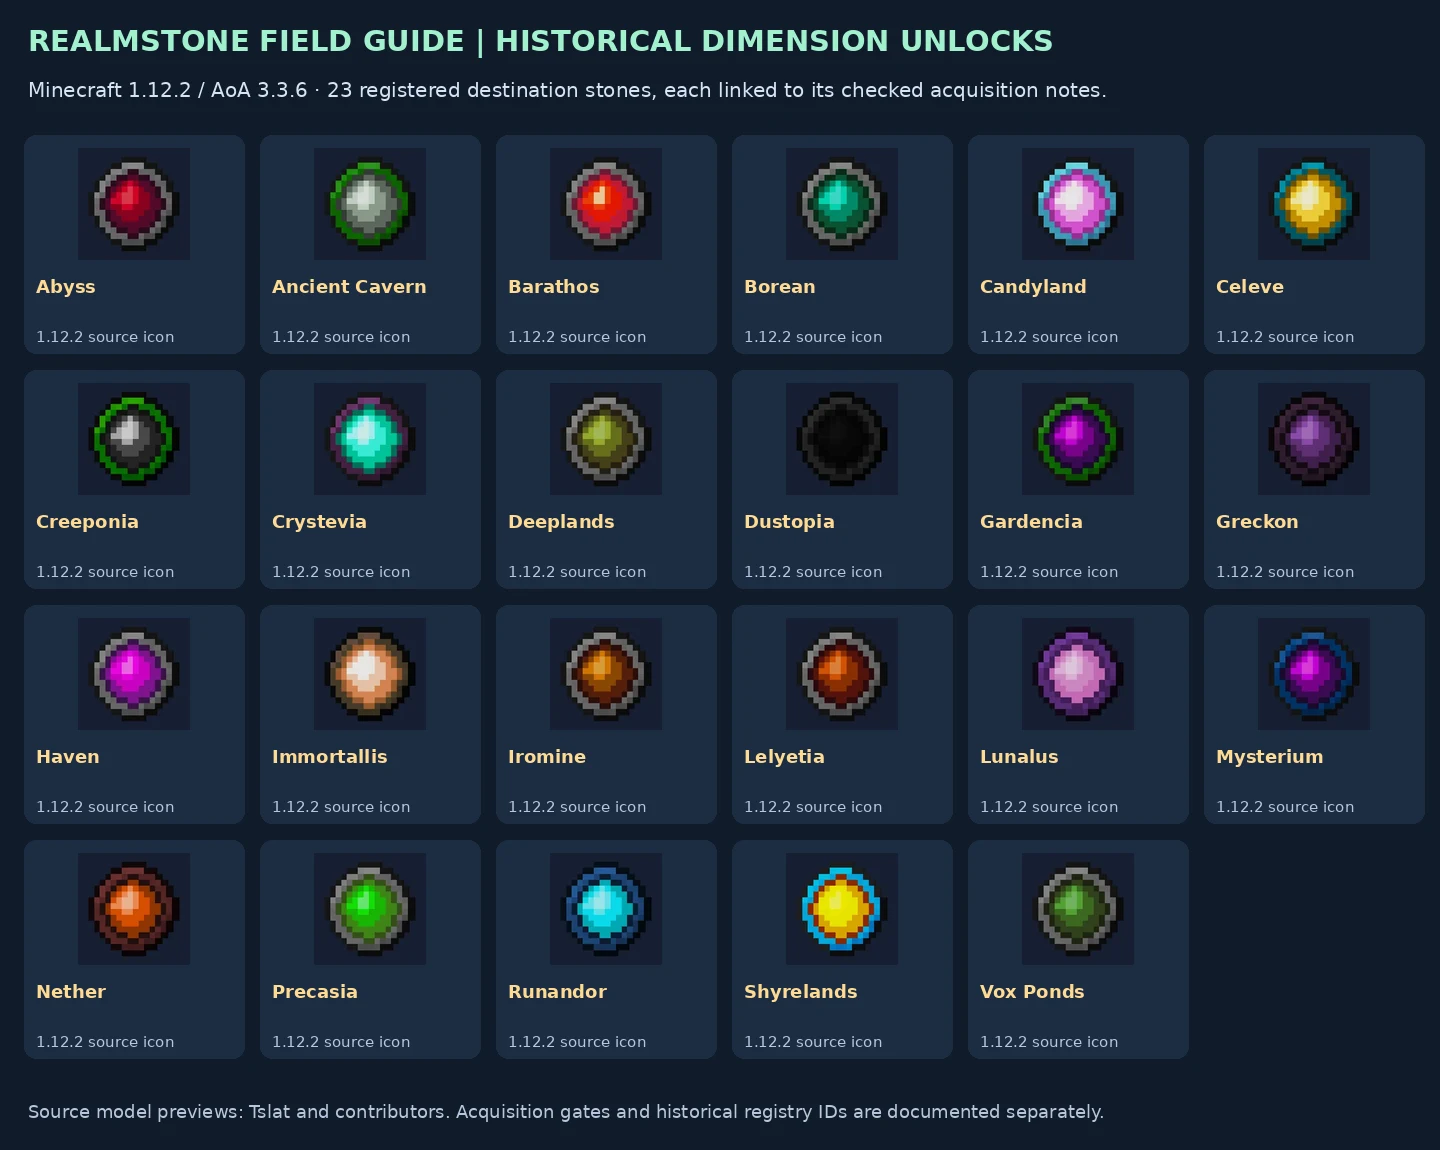Screen dimensions: 1440x1150
Task: Click the Abyss realmstone icon
Action: [134, 204]
